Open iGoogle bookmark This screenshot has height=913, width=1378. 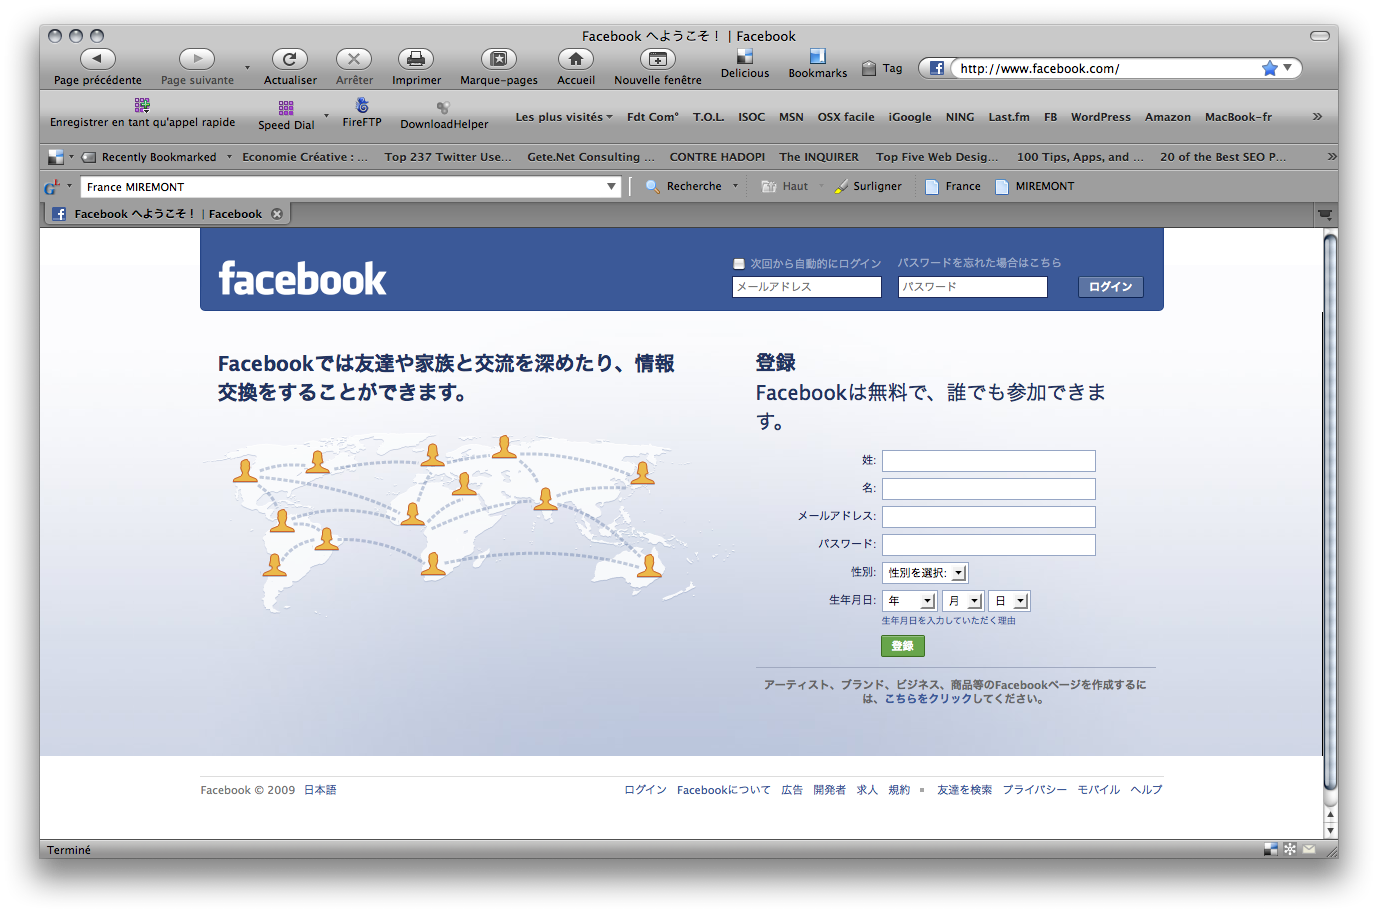910,117
